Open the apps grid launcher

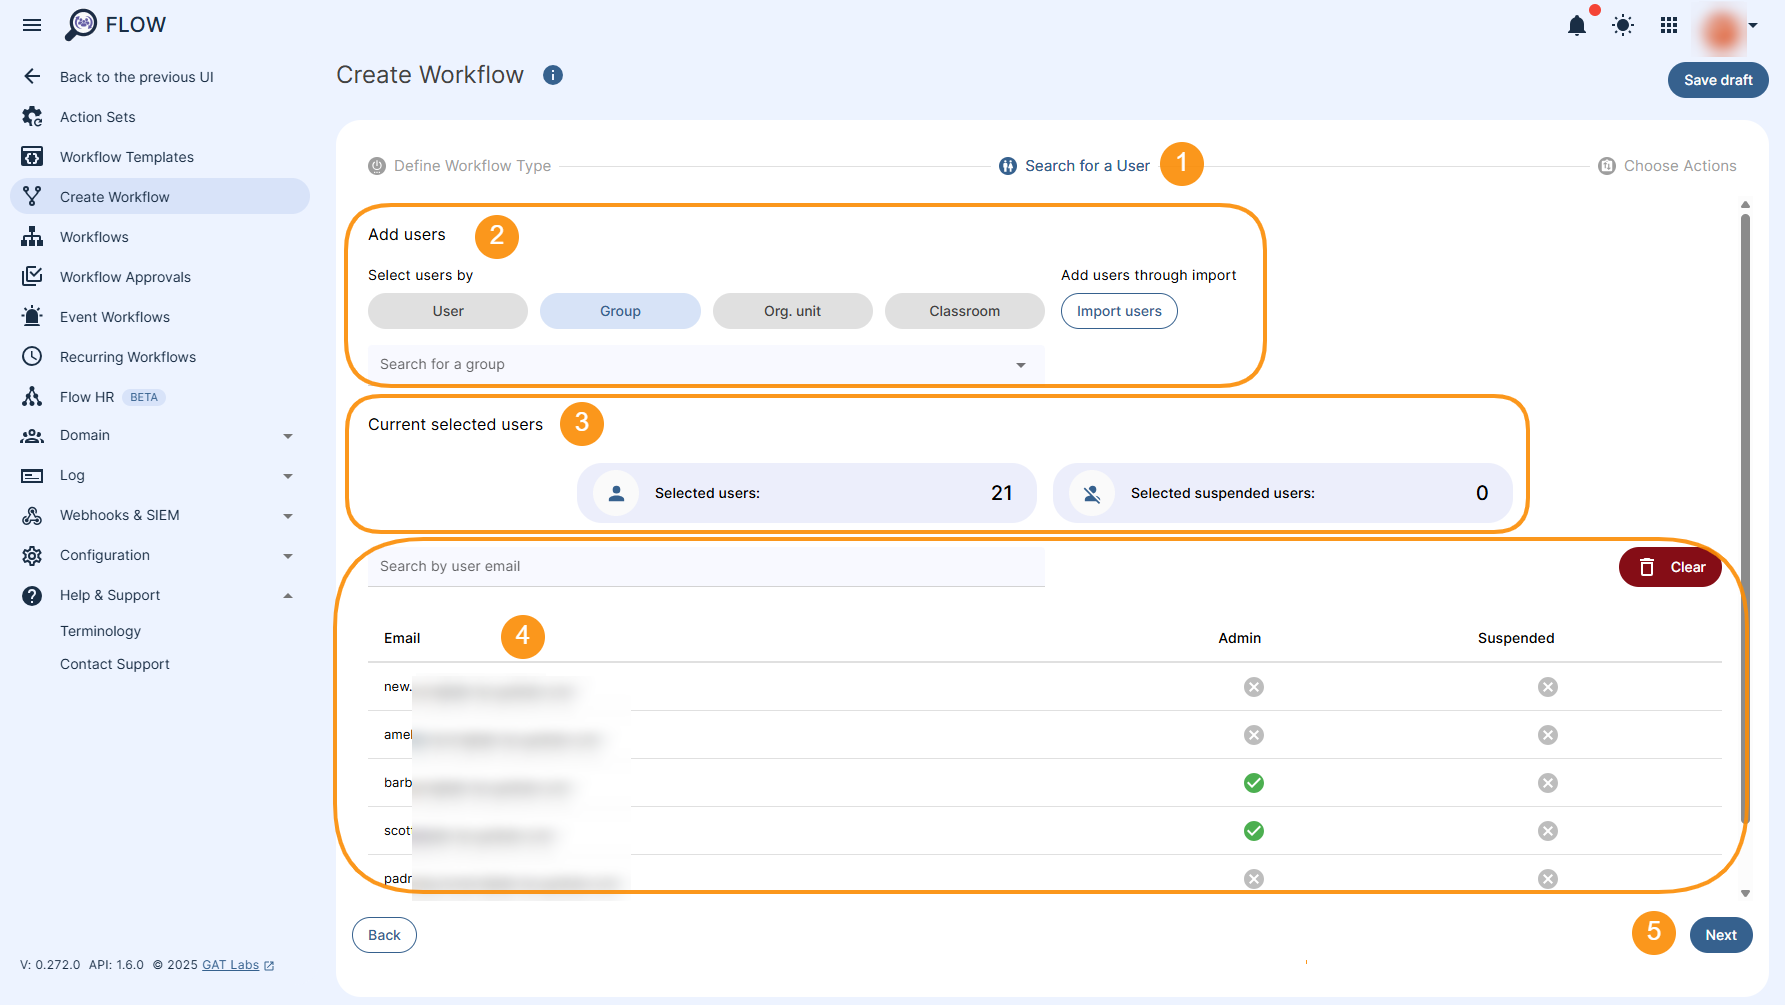1668,26
